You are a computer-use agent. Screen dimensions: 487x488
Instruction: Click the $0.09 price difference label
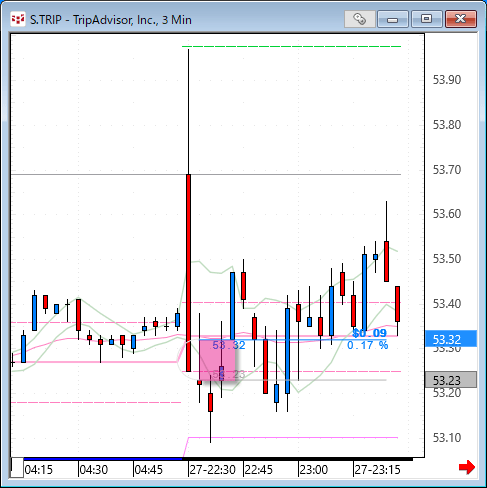click(369, 333)
